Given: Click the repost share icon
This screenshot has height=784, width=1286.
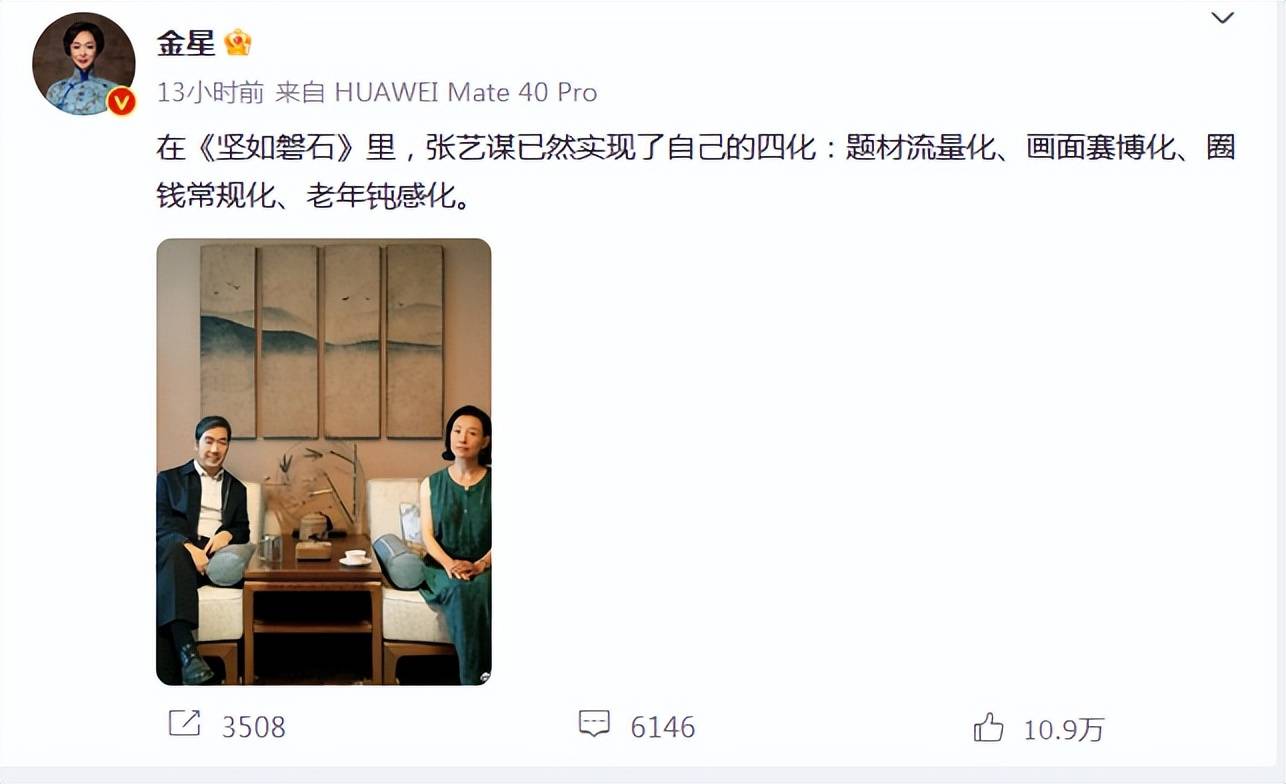Looking at the screenshot, I should pyautogui.click(x=184, y=724).
